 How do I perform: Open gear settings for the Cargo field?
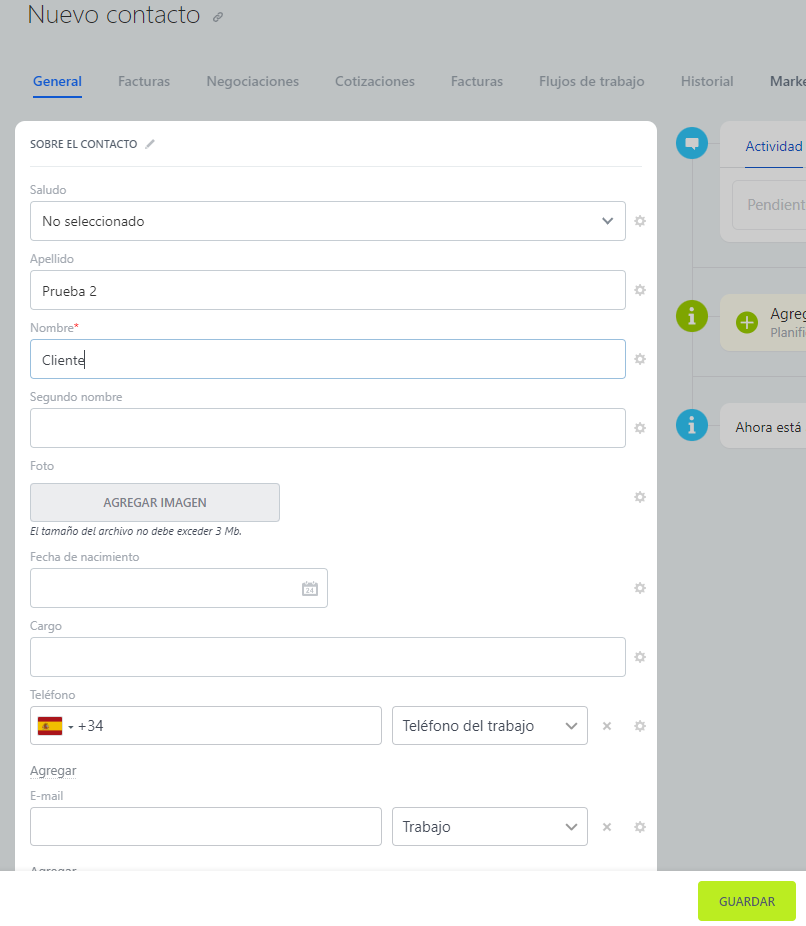[640, 657]
